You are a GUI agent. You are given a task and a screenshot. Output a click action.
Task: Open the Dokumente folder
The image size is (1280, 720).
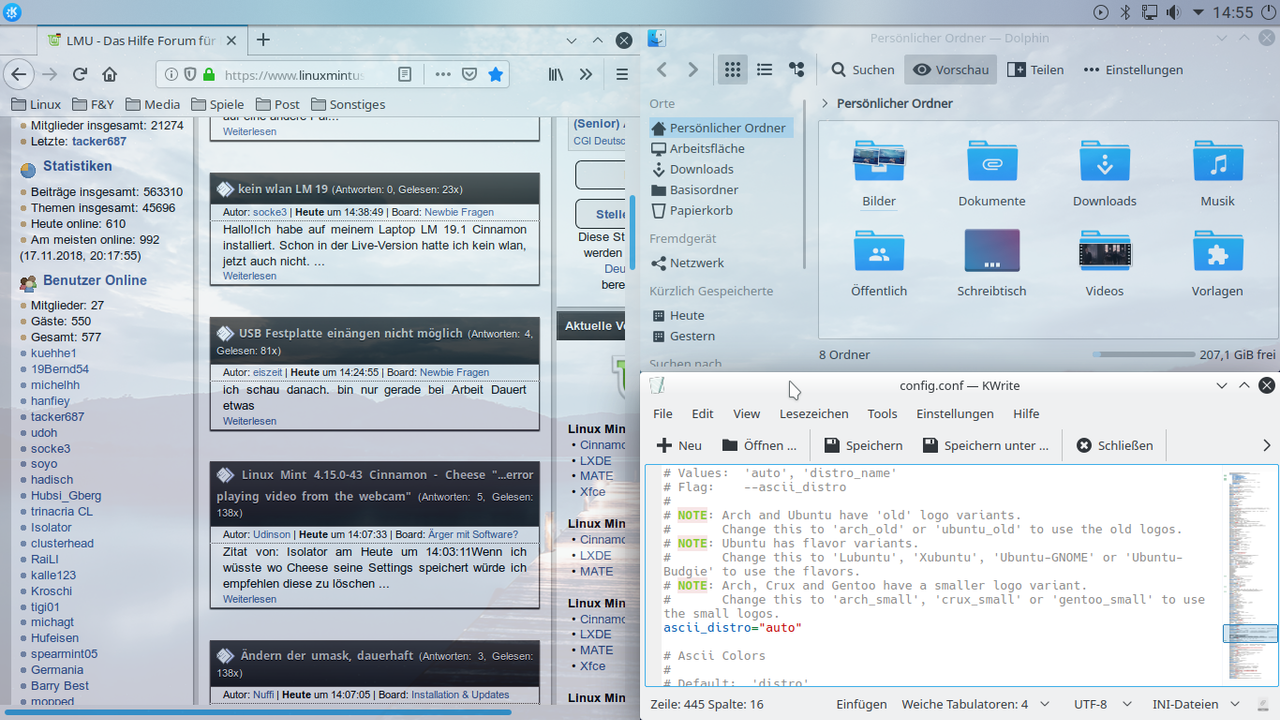[992, 174]
